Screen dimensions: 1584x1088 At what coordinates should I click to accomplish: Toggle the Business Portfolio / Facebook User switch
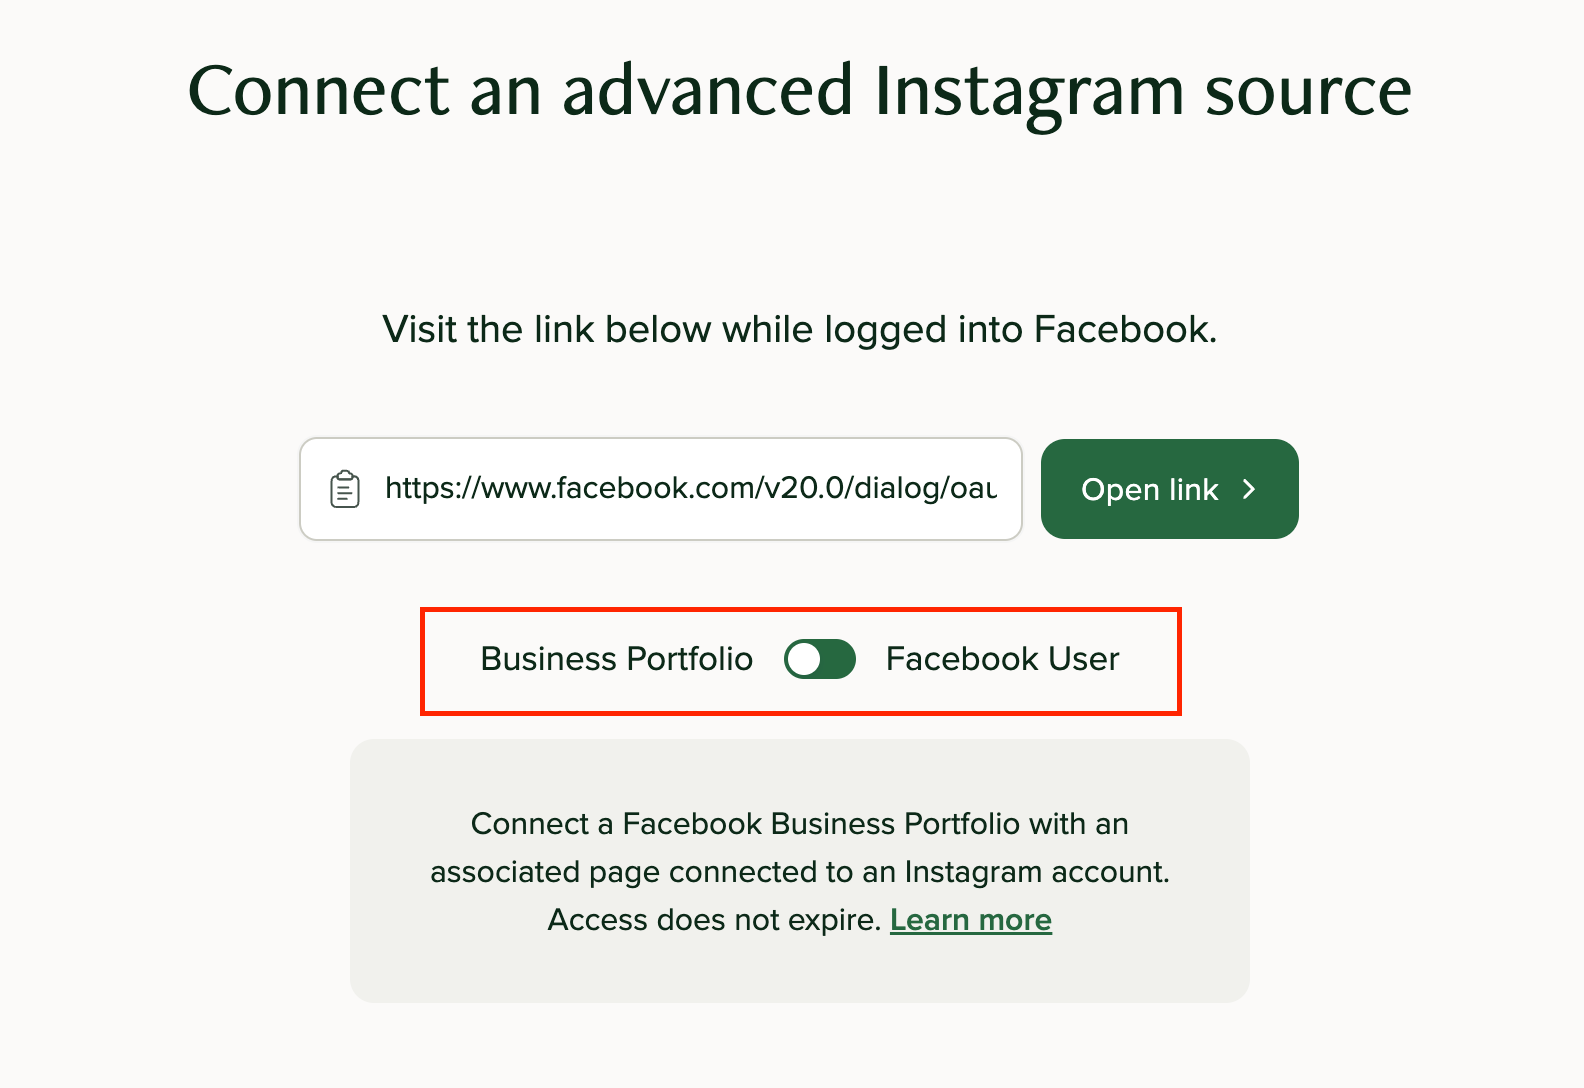[820, 659]
